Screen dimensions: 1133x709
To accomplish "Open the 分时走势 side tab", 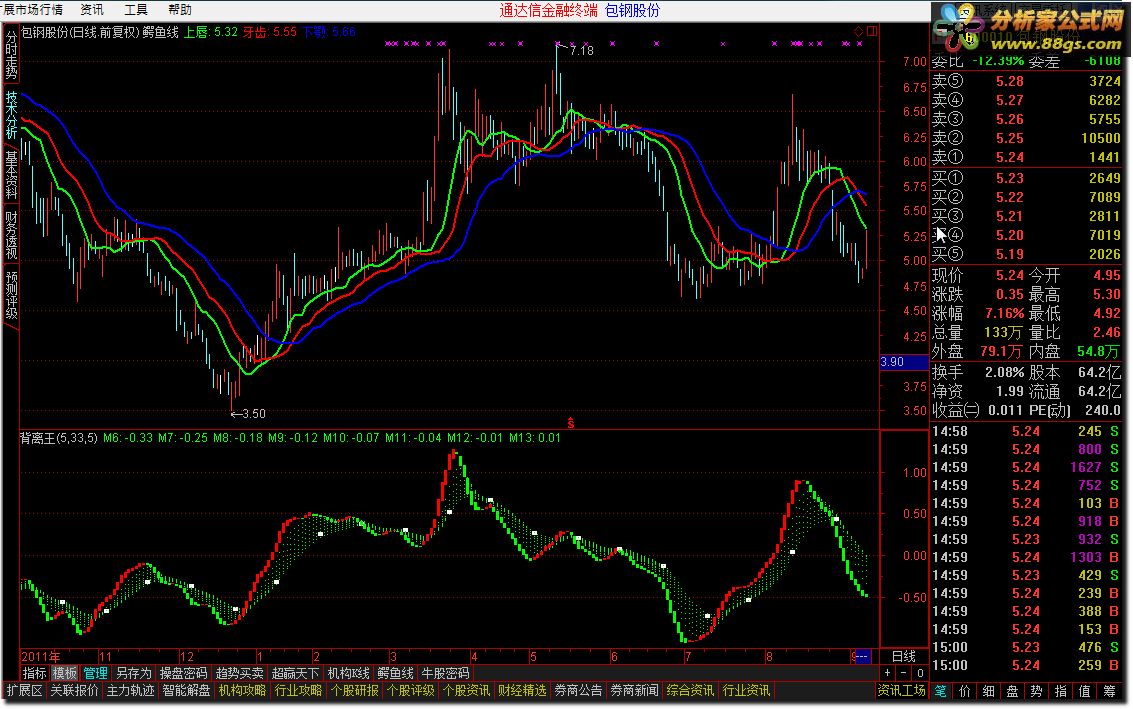I will [11, 56].
